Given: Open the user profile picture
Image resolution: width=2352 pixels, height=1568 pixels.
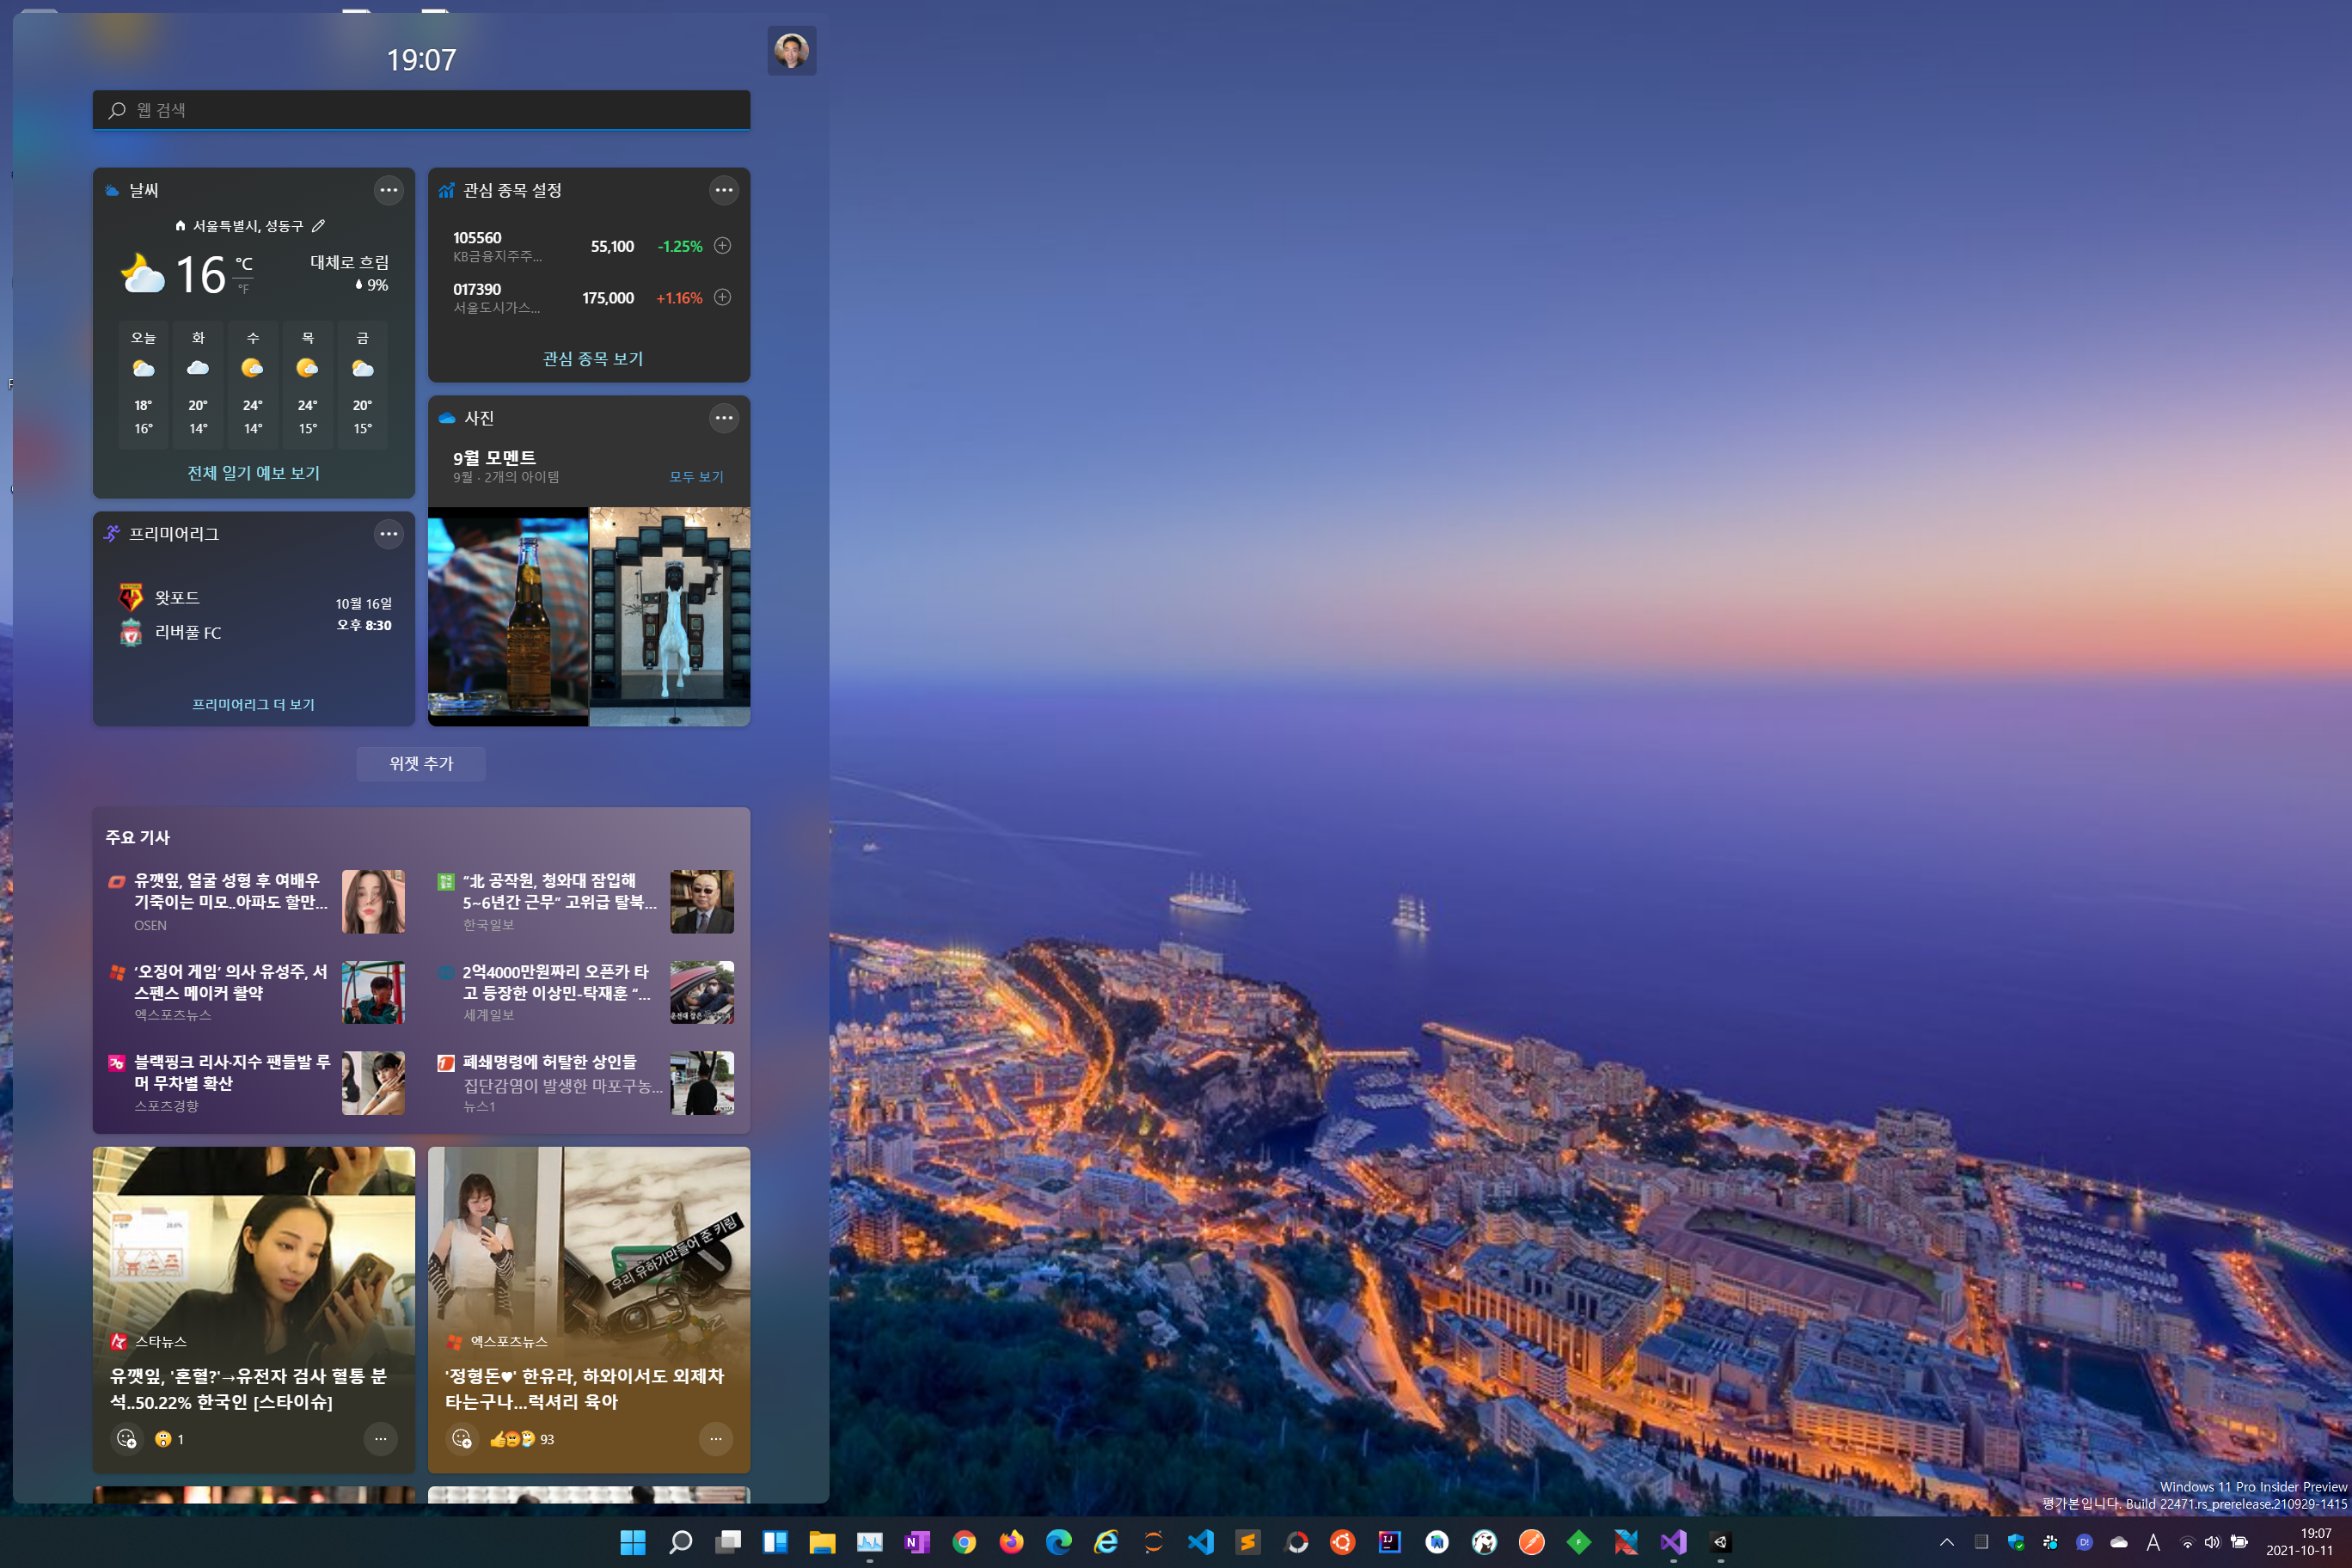Looking at the screenshot, I should tap(791, 51).
